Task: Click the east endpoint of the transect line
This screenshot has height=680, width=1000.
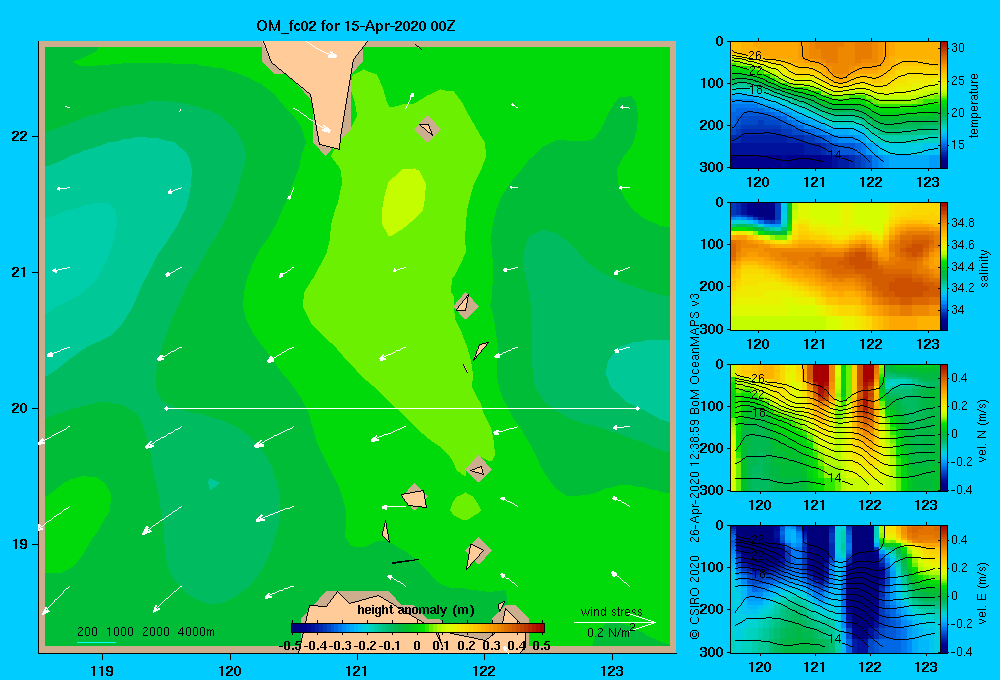Action: (x=637, y=408)
